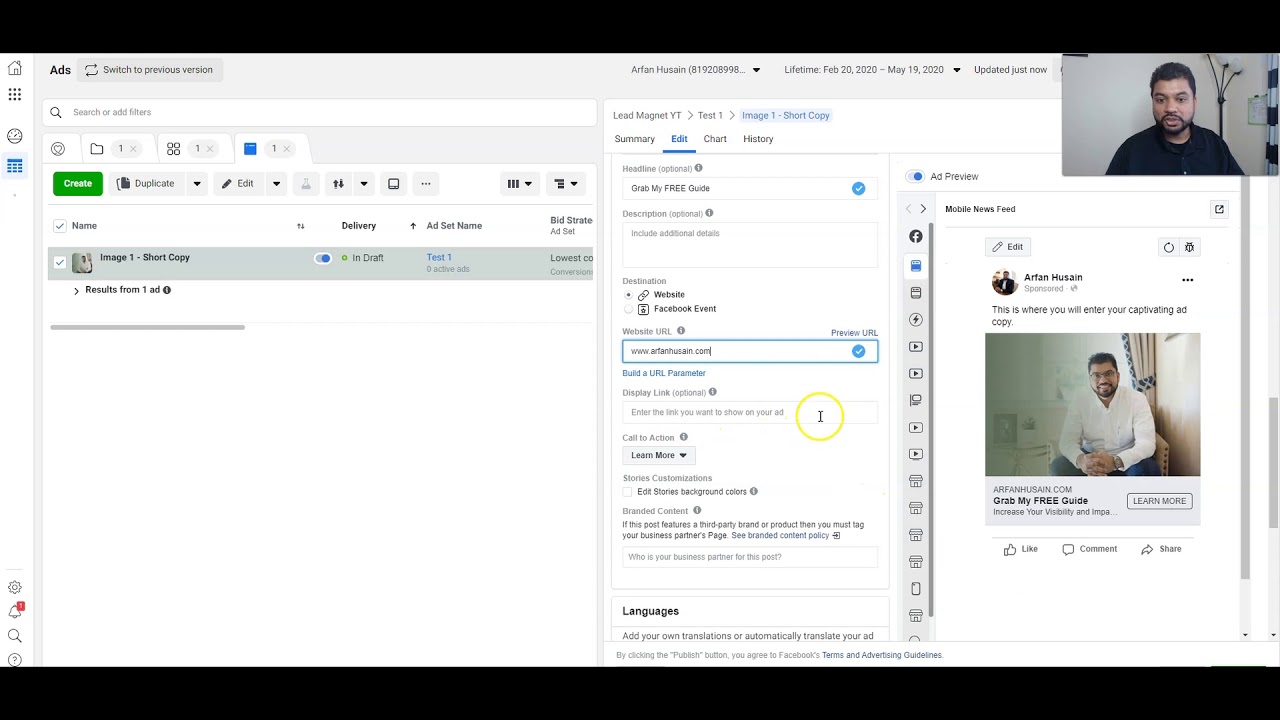This screenshot has height=720, width=1280.
Task: Click the Preview URL link
Action: point(854,333)
